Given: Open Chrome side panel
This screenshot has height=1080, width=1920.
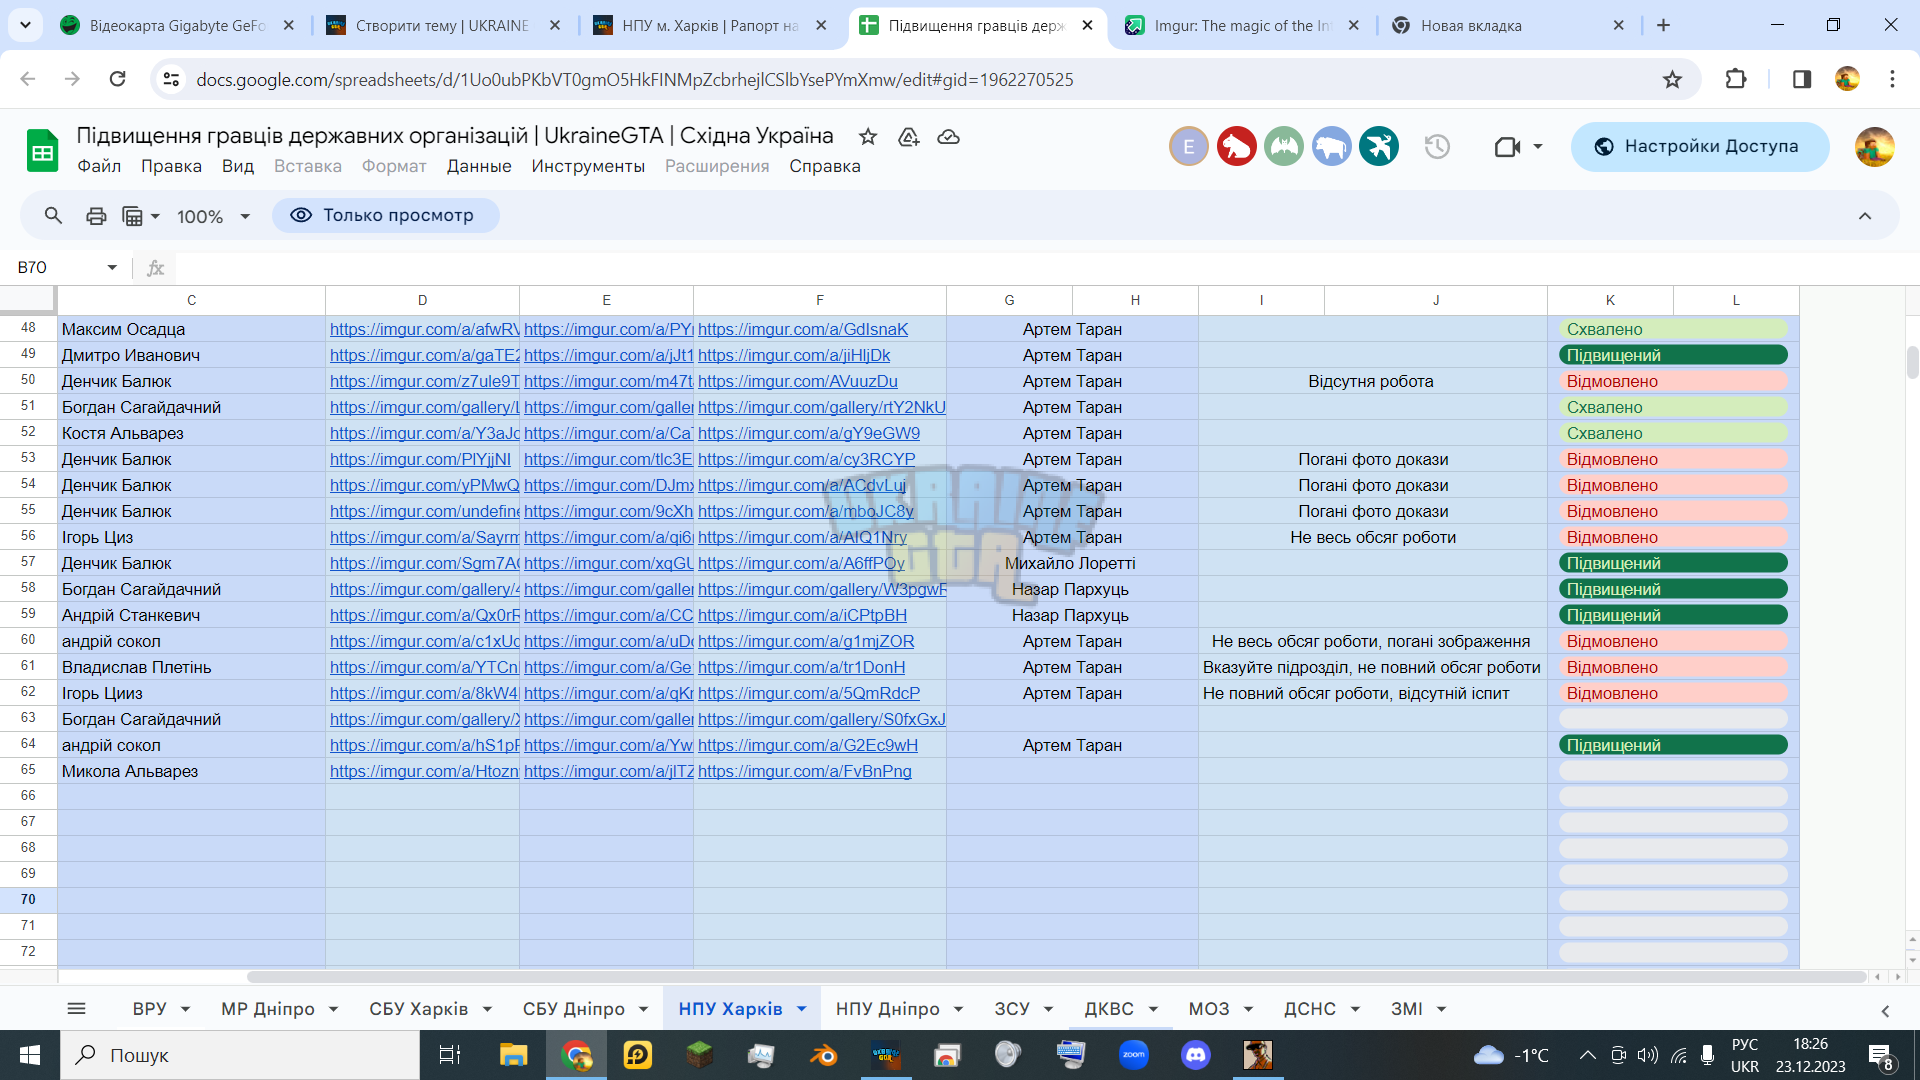Looking at the screenshot, I should (1802, 79).
